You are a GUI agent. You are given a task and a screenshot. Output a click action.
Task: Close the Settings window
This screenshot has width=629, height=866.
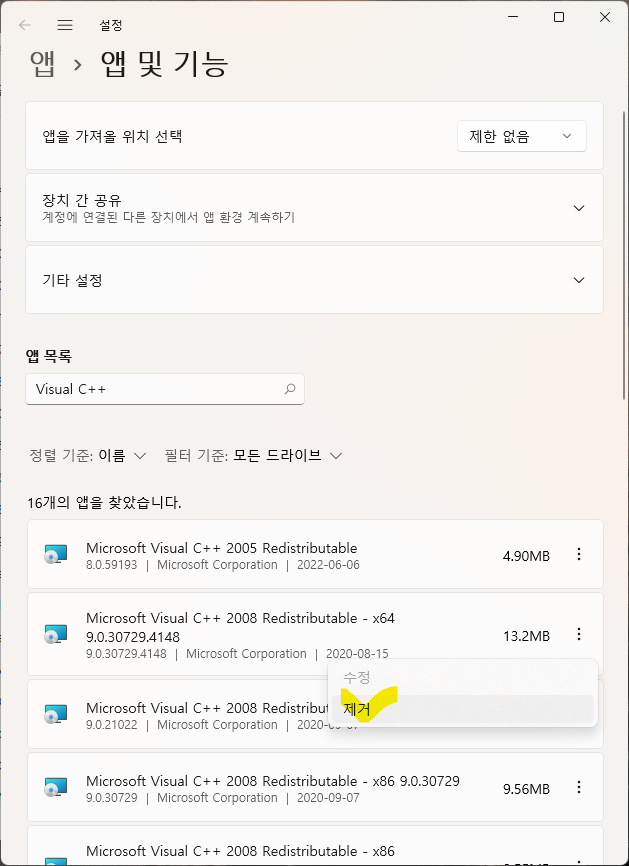coord(605,17)
